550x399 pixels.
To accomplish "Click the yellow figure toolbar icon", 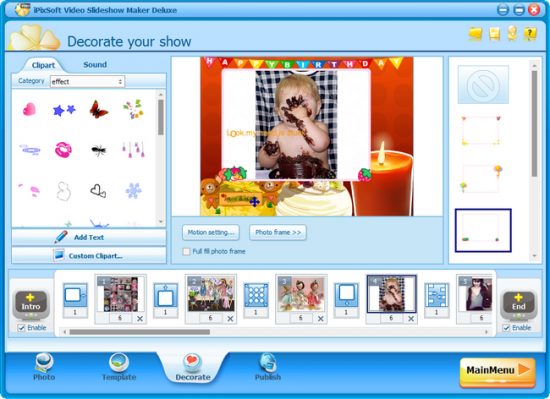I will click(x=512, y=33).
